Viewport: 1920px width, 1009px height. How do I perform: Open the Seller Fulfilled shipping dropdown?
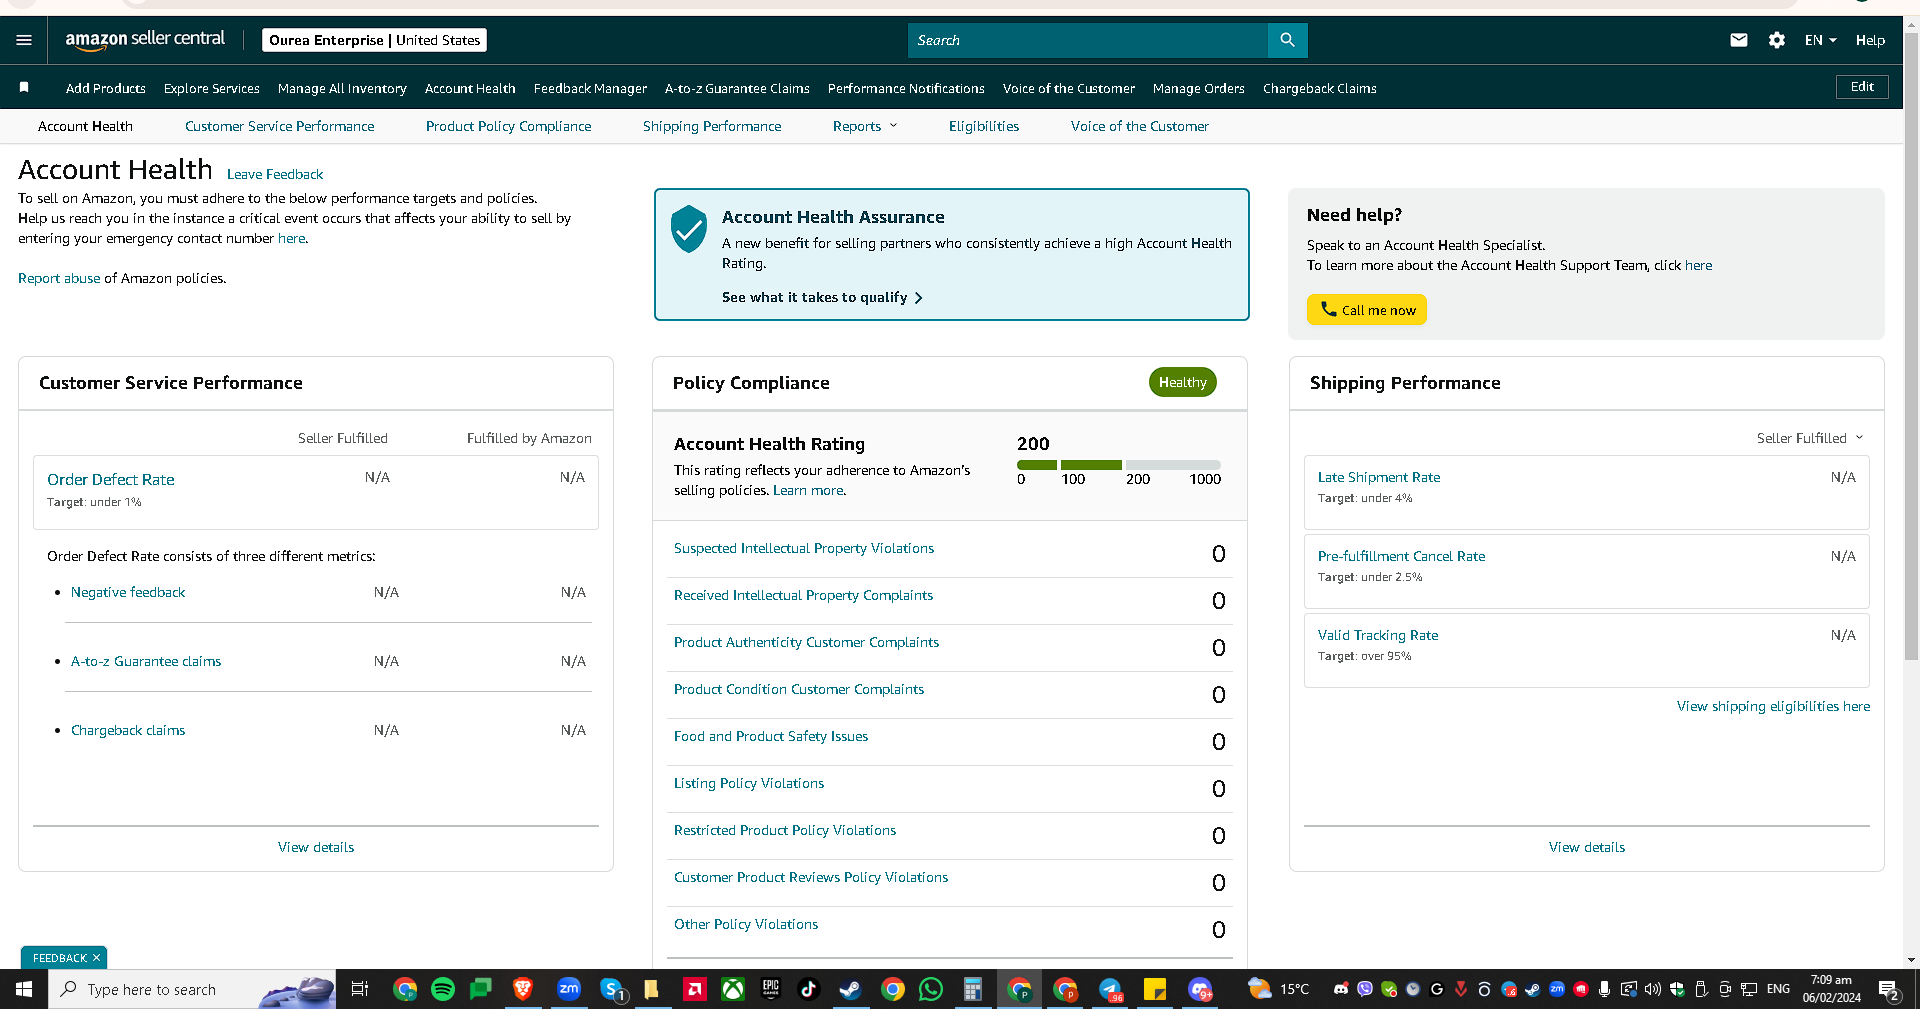pos(1810,438)
